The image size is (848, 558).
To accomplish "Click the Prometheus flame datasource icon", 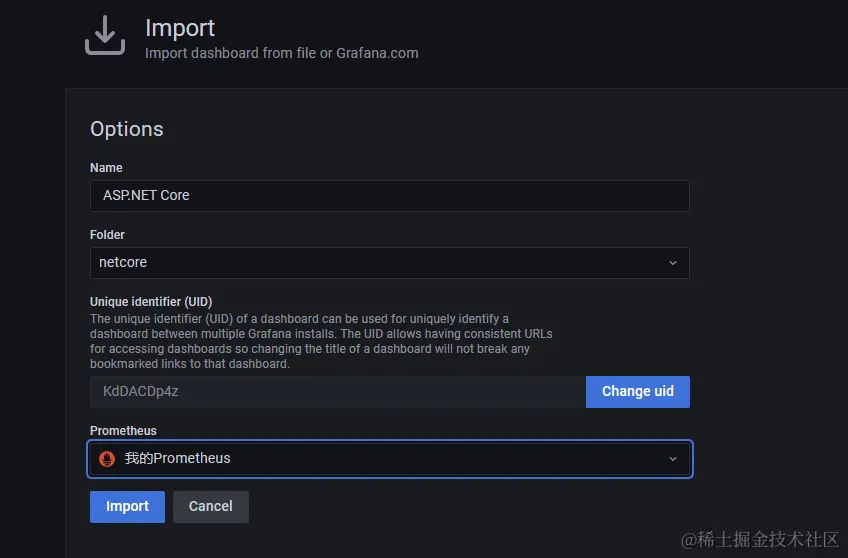I will [x=107, y=459].
